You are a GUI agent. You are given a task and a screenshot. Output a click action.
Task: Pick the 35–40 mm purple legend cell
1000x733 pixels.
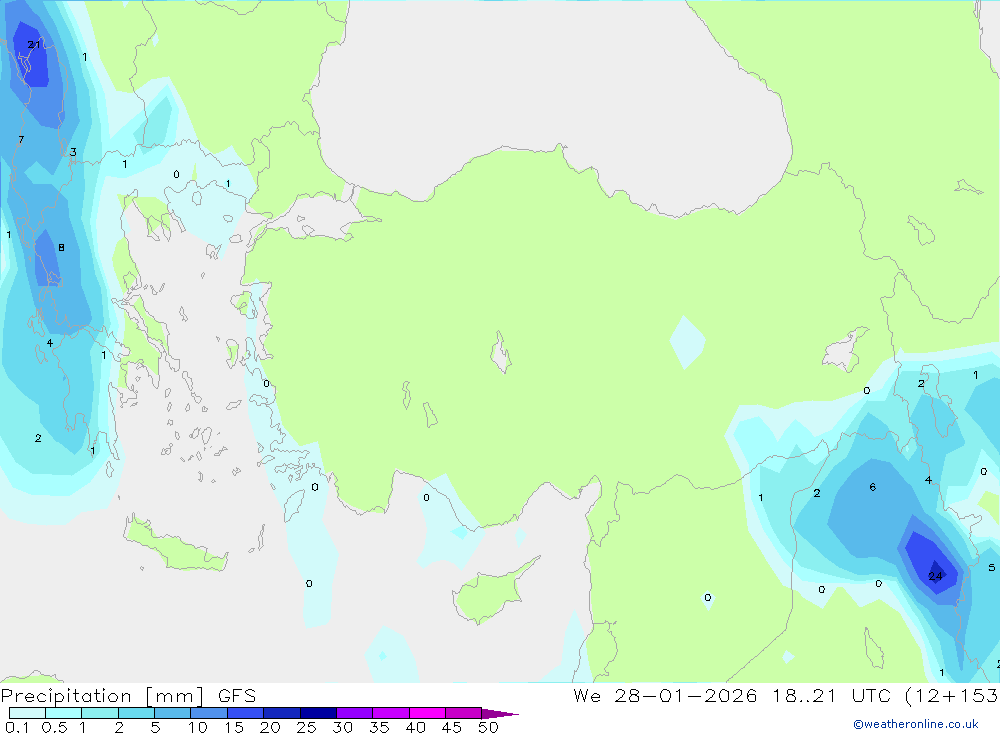pos(390,713)
